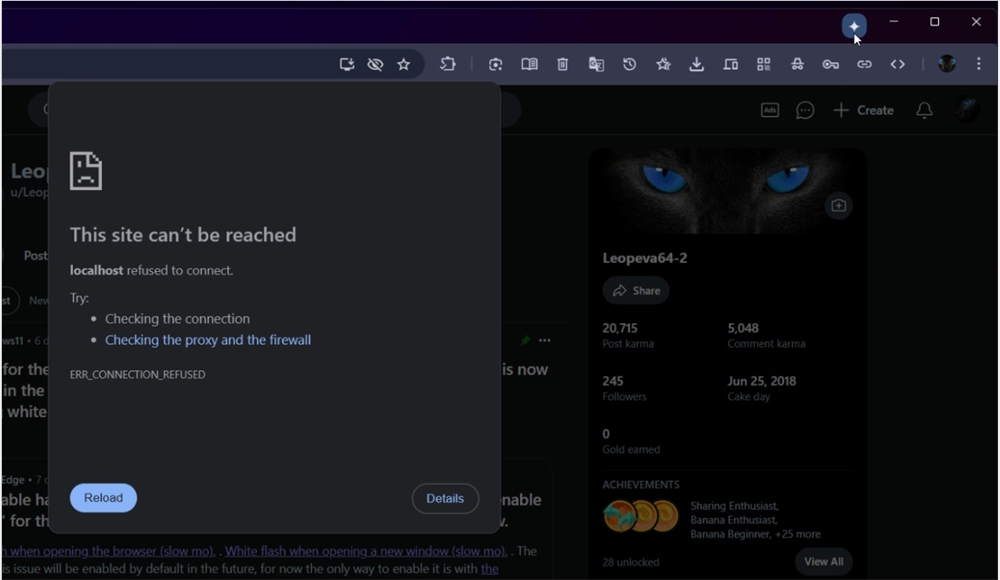Click the 'Checking the connection' suggestion text
The height and width of the screenshot is (580, 1000).
pyautogui.click(x=177, y=318)
